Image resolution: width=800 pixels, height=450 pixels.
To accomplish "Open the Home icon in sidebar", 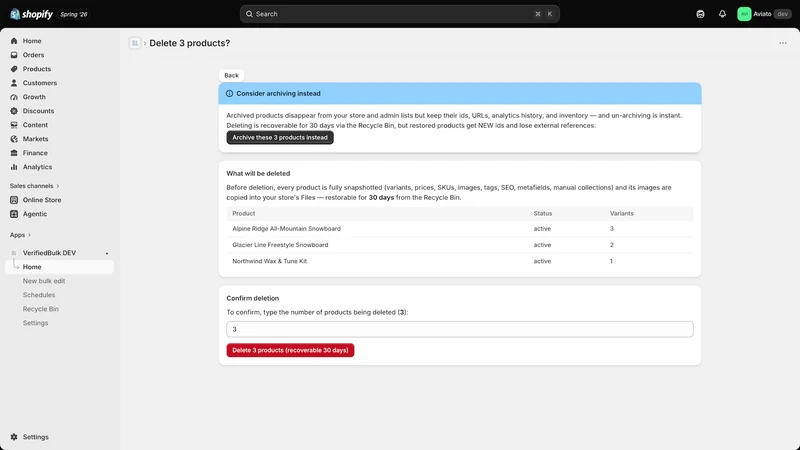I will click(x=14, y=41).
